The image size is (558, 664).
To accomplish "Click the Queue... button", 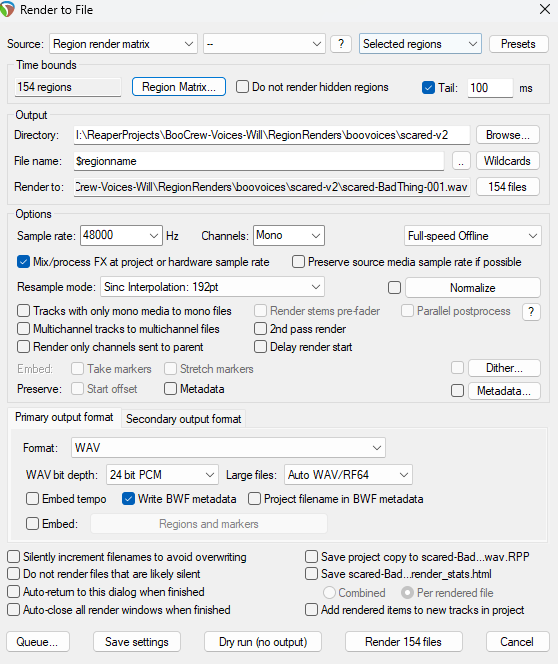I will pos(38,642).
